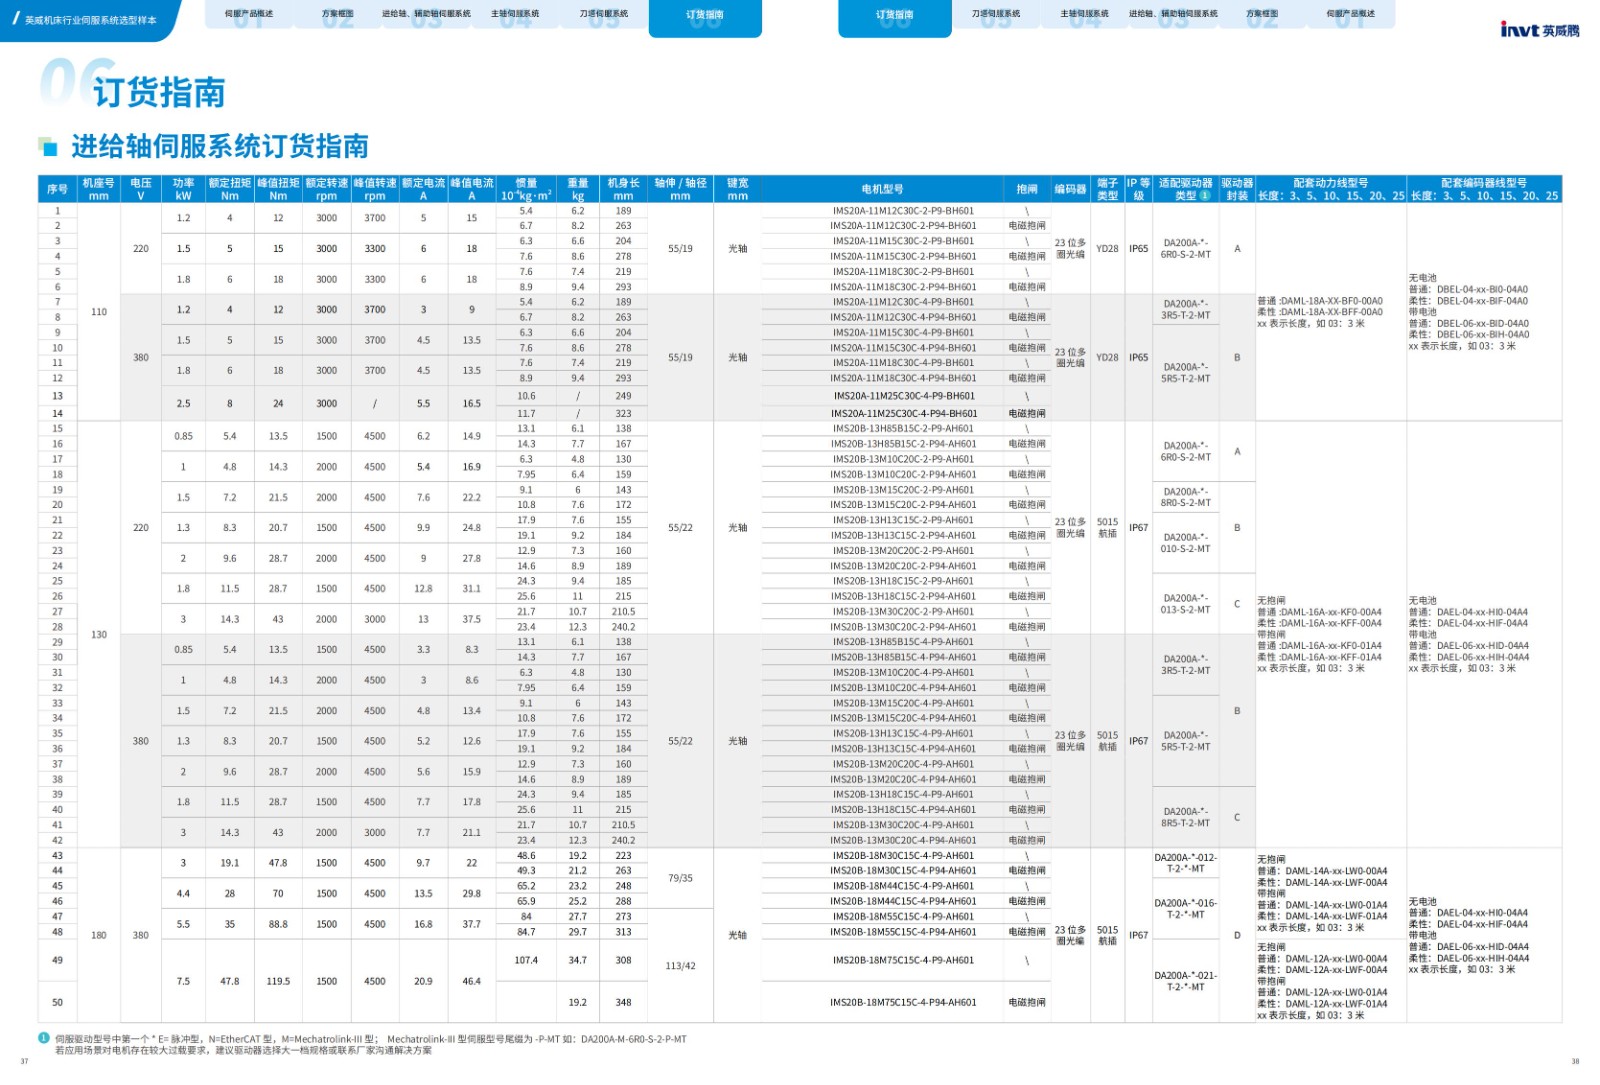The width and height of the screenshot is (1600, 1085).
Task: Click the circled 1 footnote icon below the table
Action: [x=44, y=1039]
